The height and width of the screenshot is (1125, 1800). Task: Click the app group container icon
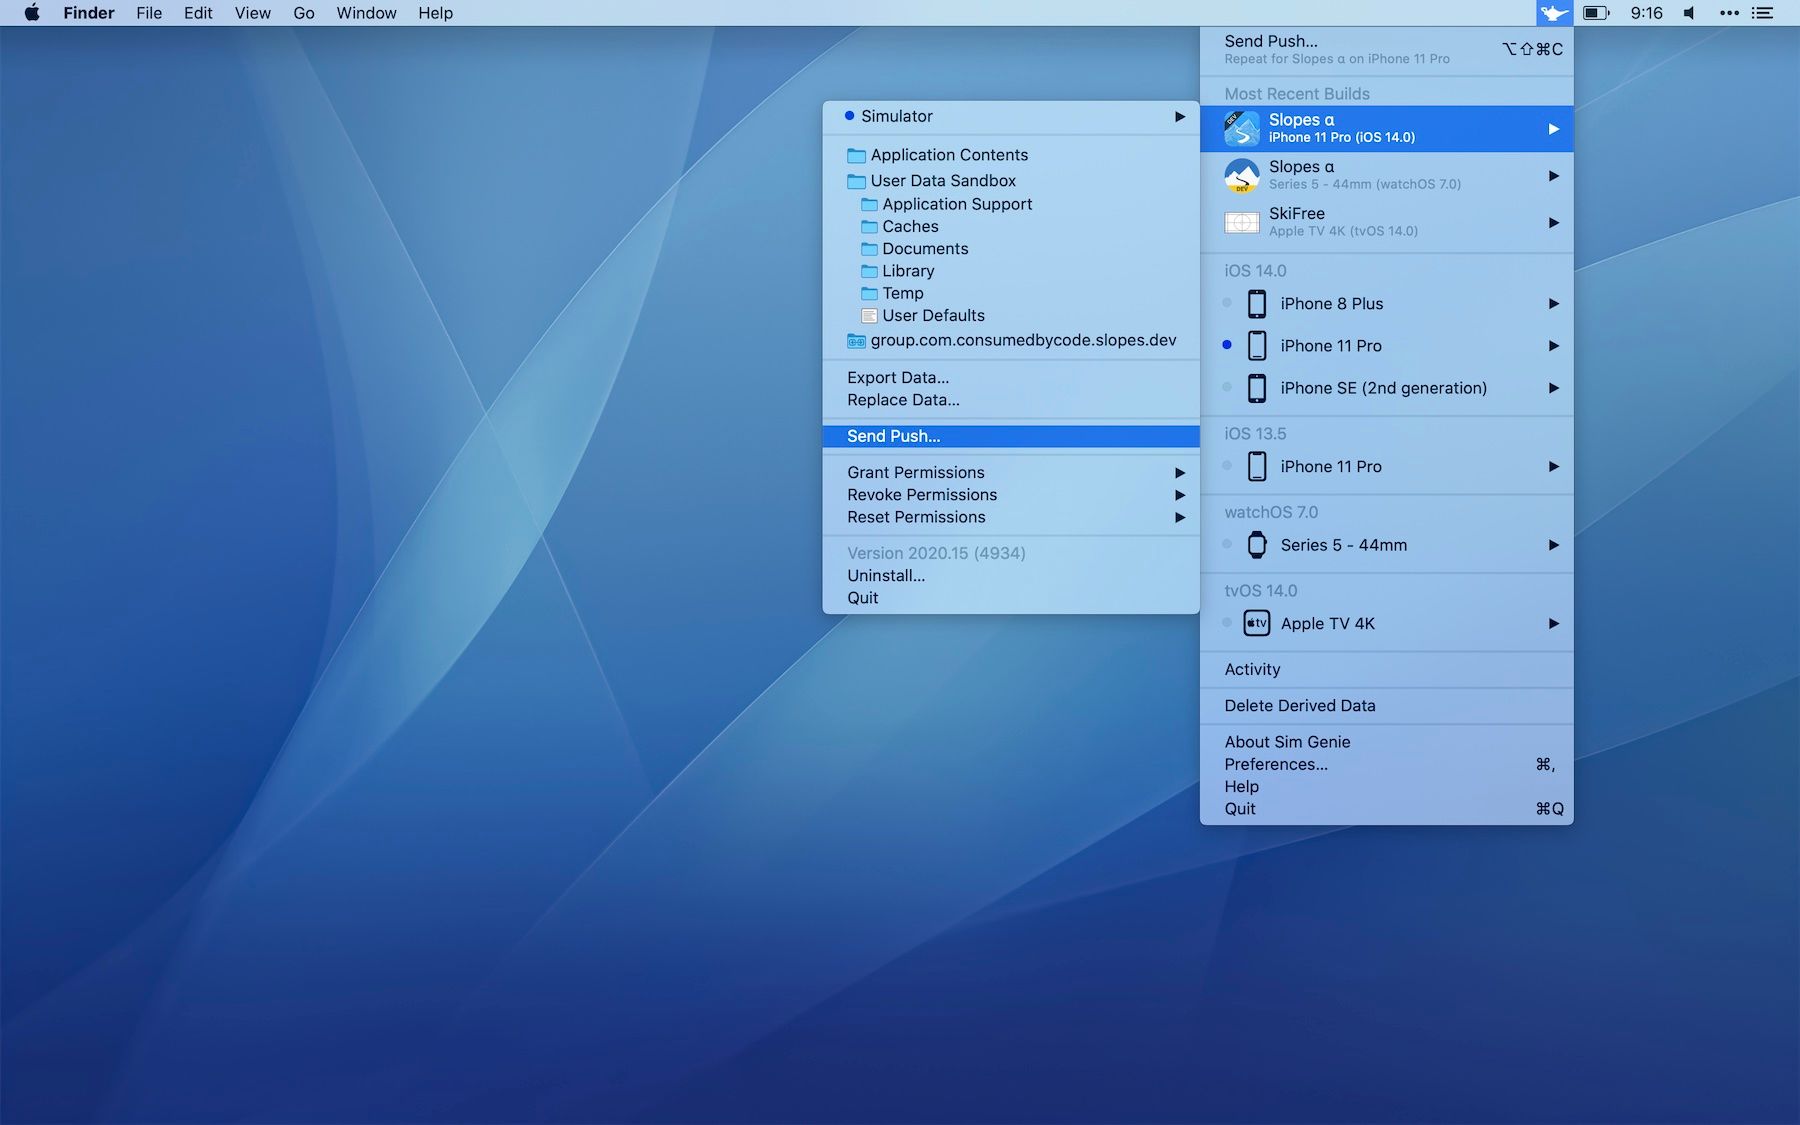(856, 341)
